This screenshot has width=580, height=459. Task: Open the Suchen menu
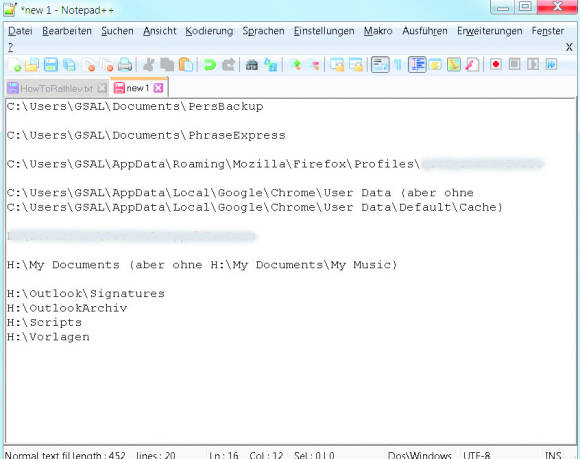coord(117,31)
